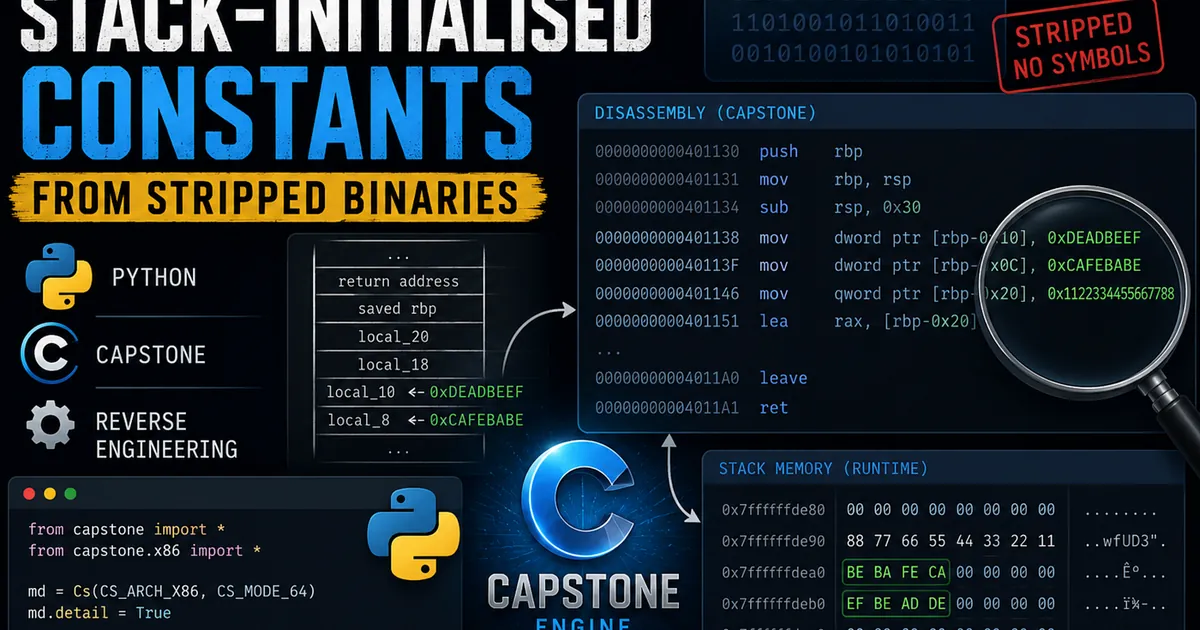Click binary string 0010100101010101
The height and width of the screenshot is (630, 1200).
(x=851, y=52)
